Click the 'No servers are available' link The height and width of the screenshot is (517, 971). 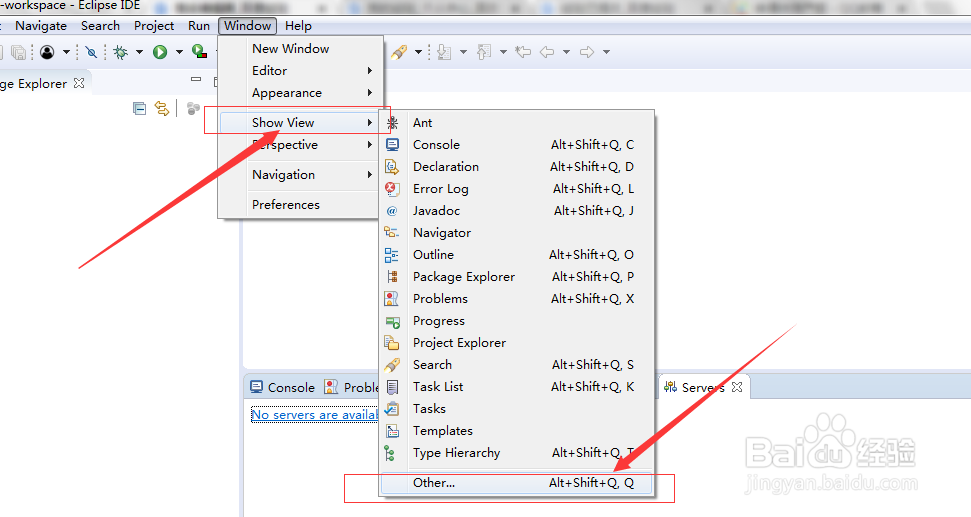point(314,414)
